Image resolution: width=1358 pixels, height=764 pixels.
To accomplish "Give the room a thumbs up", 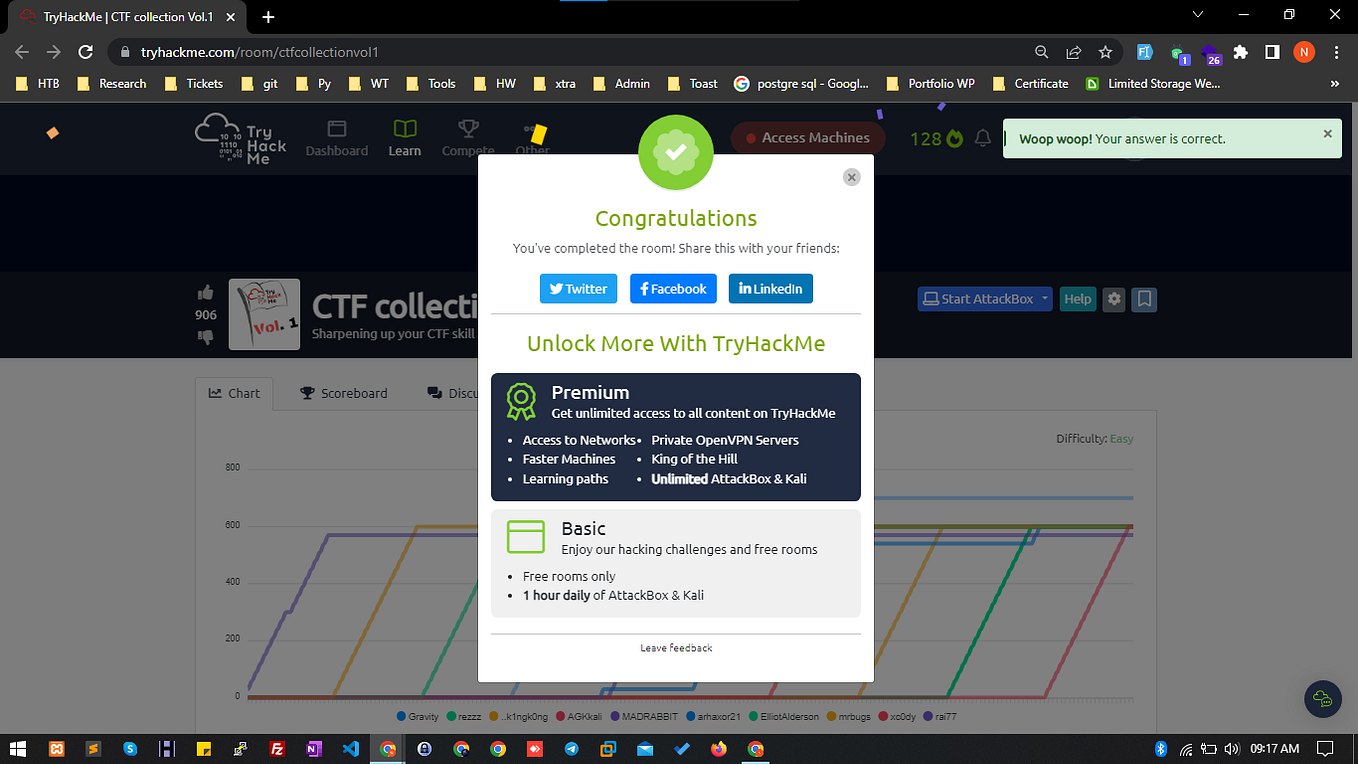I will coord(205,292).
